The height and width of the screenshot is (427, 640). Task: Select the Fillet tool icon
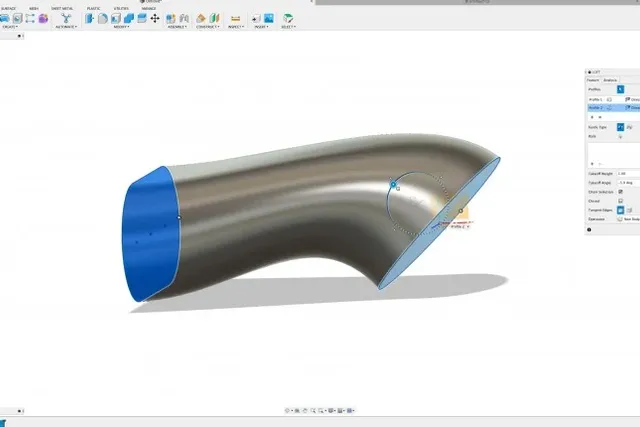(102, 18)
